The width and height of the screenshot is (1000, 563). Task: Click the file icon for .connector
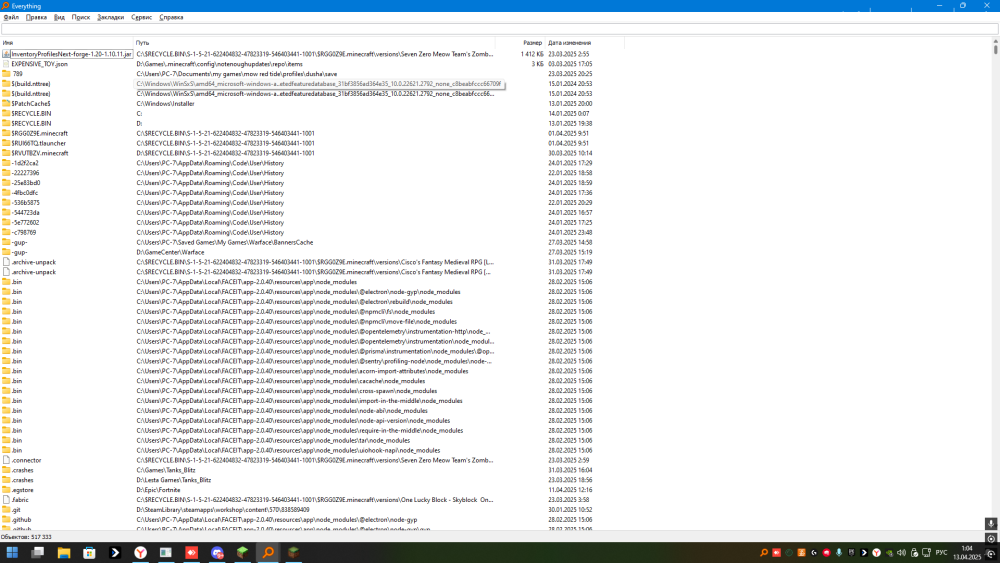(x=6, y=460)
